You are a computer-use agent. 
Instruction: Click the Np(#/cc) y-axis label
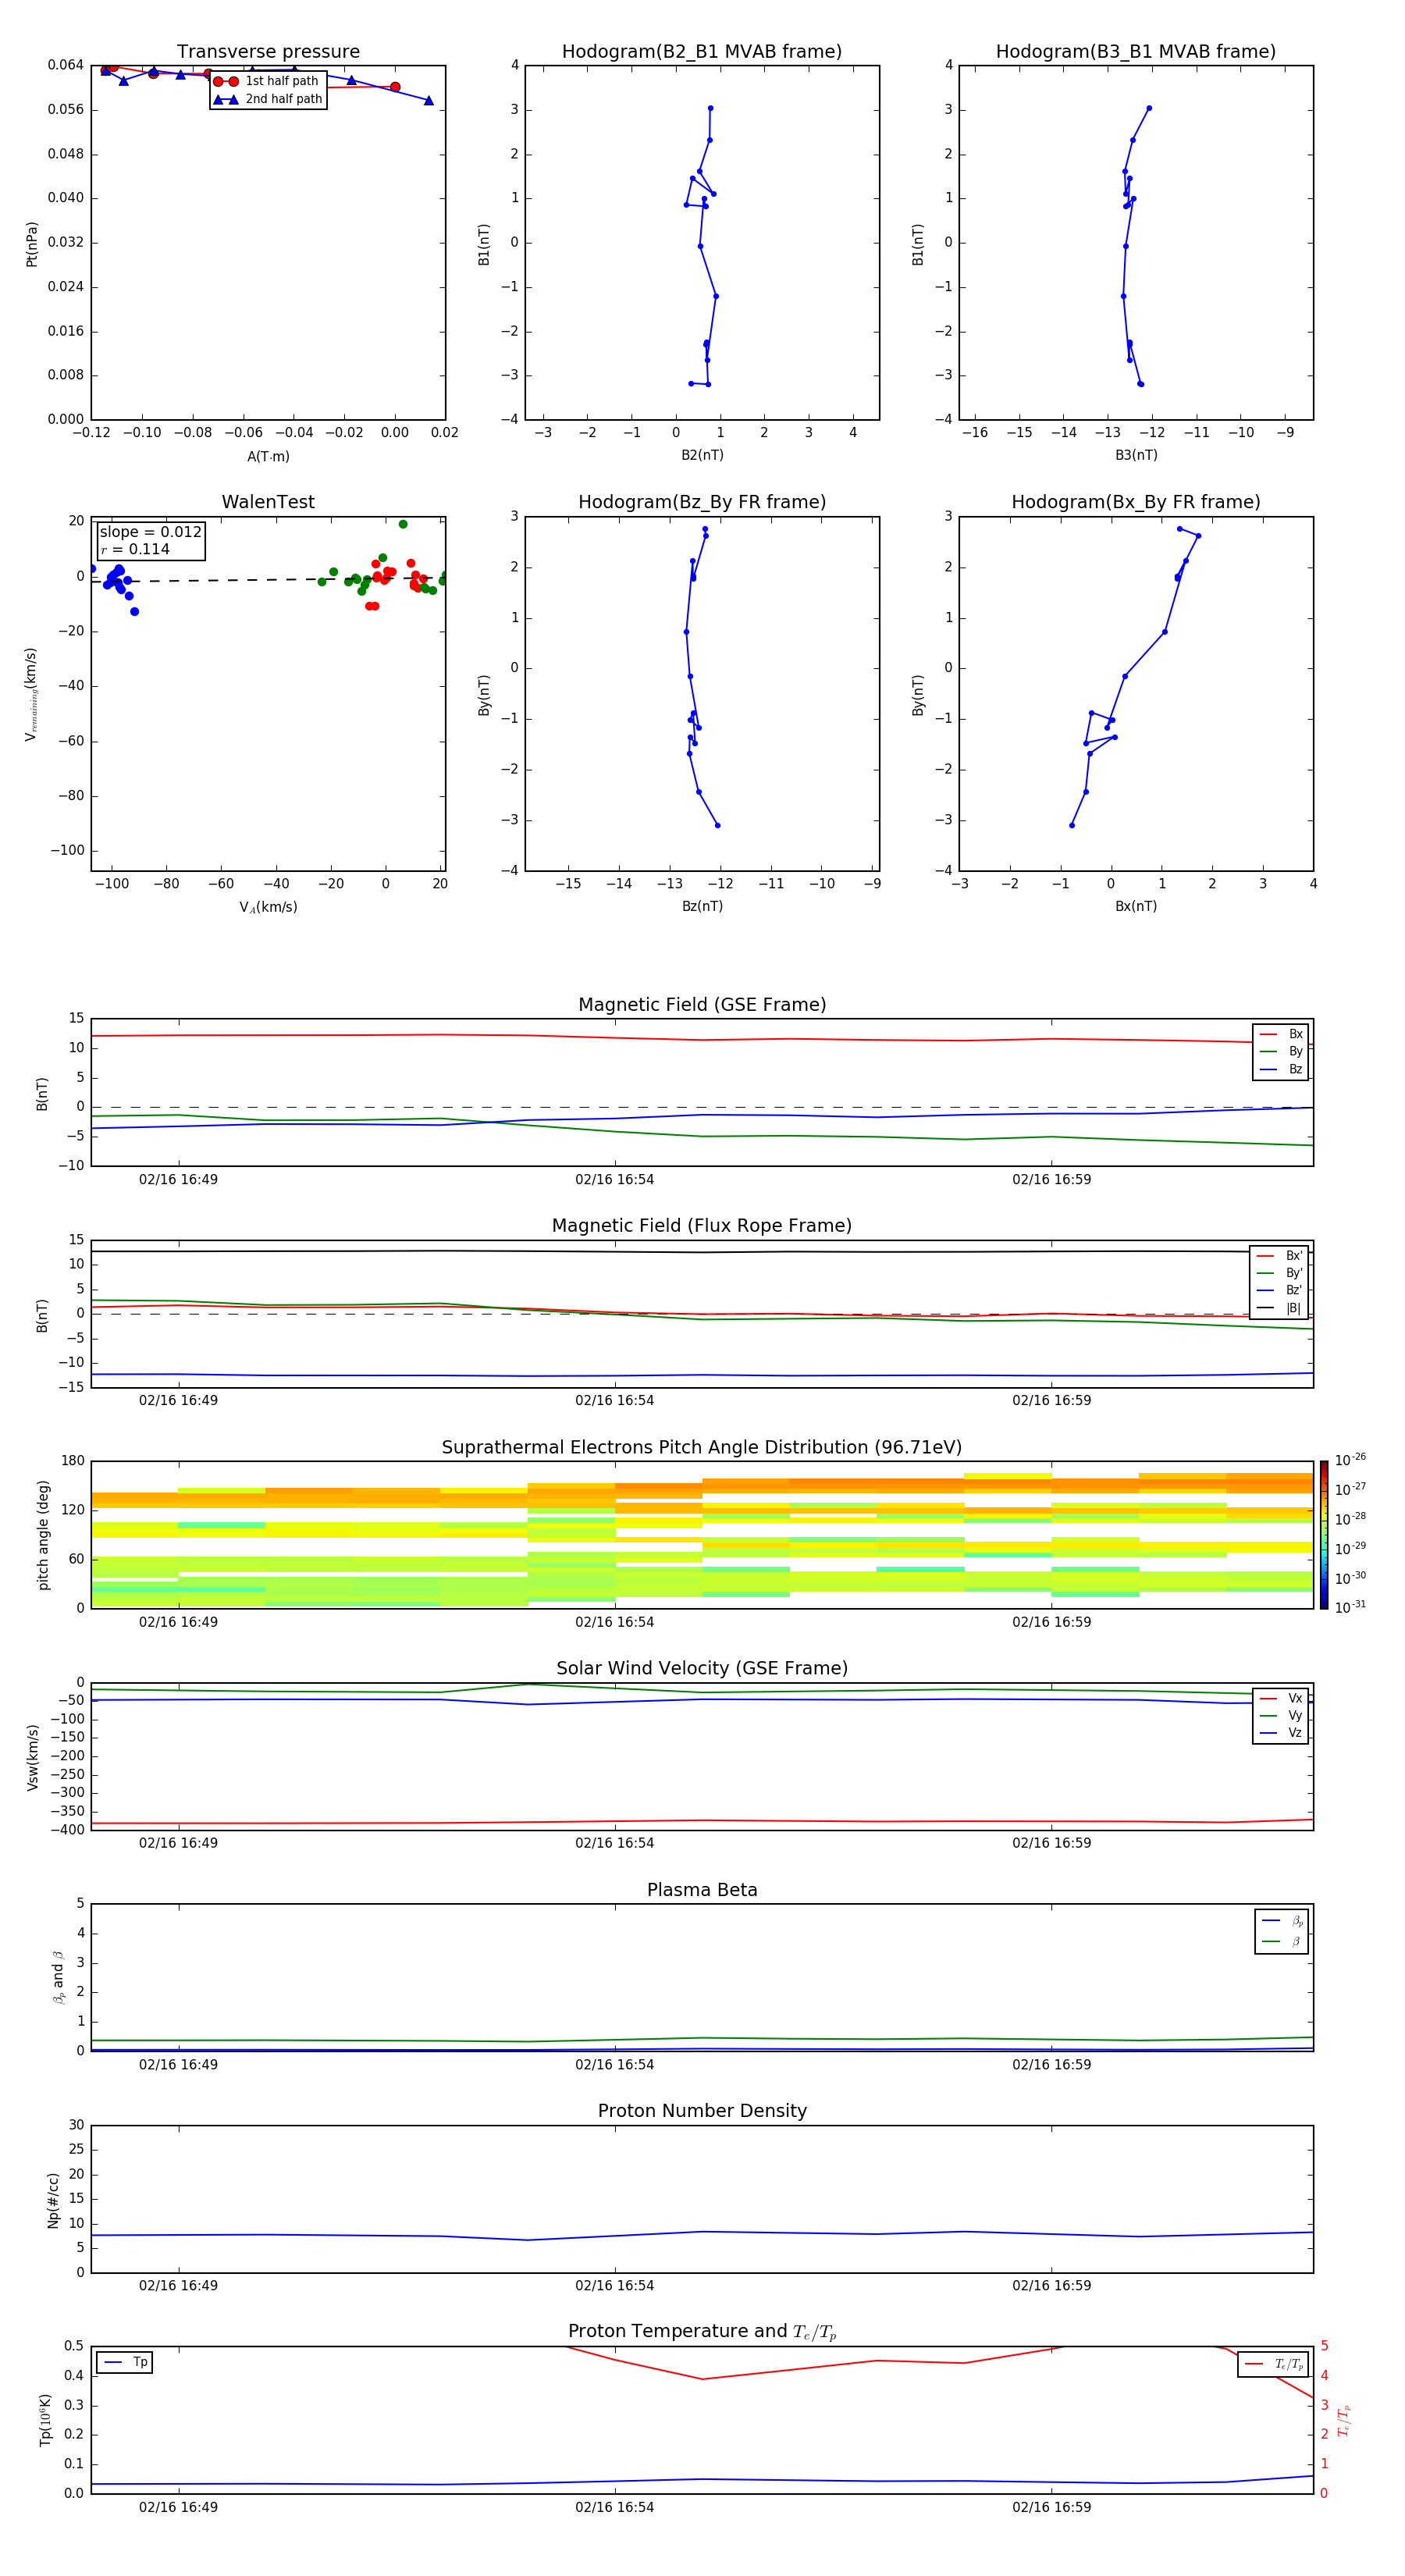(x=53, y=2199)
